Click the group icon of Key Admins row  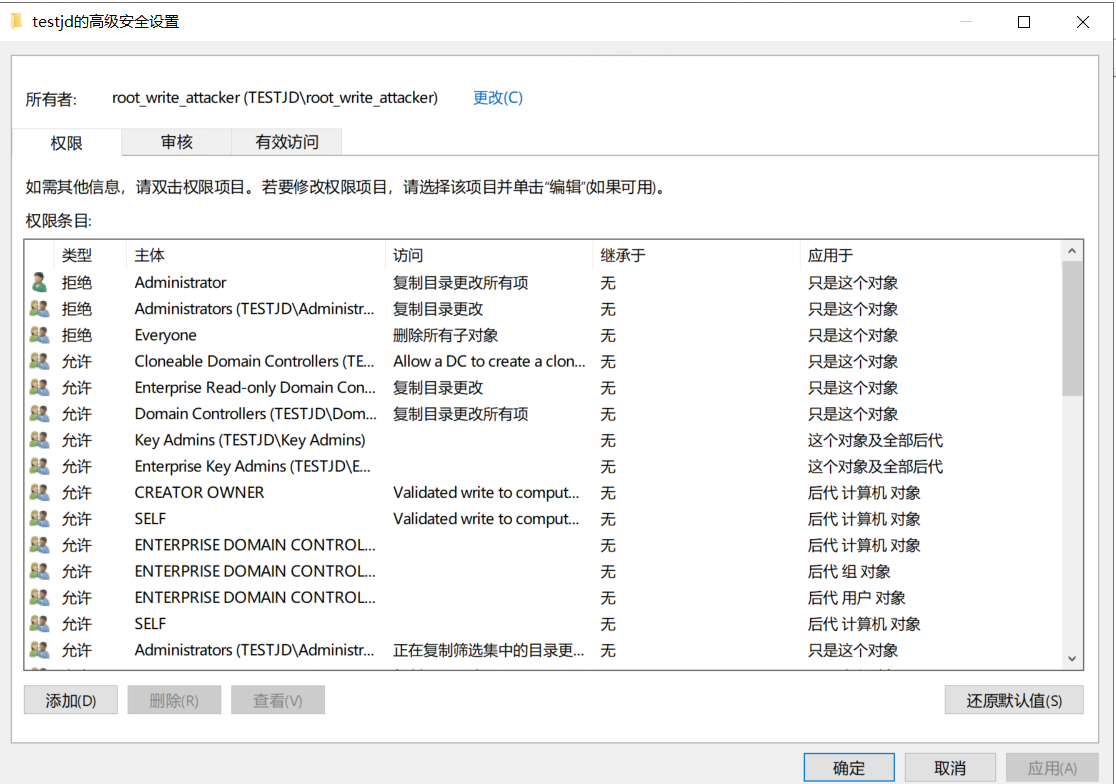tap(39, 440)
